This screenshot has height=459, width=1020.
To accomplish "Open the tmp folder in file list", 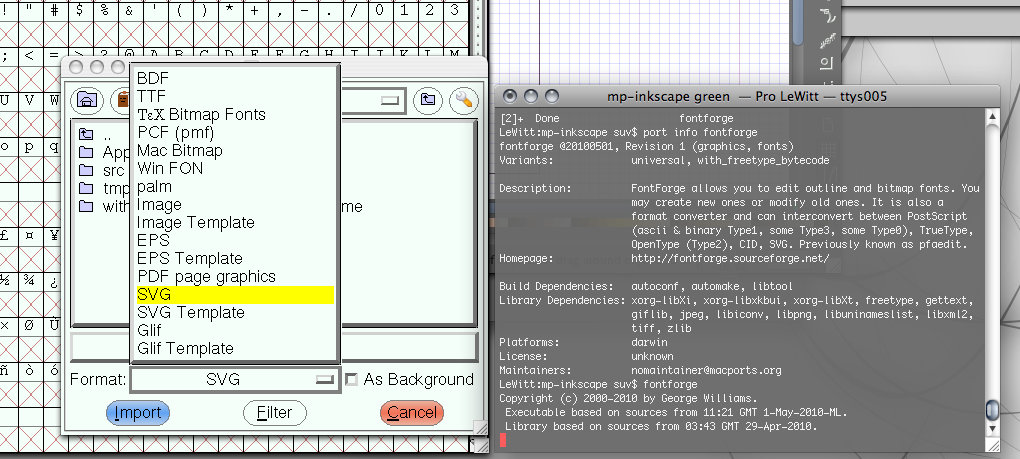I will 104,189.
